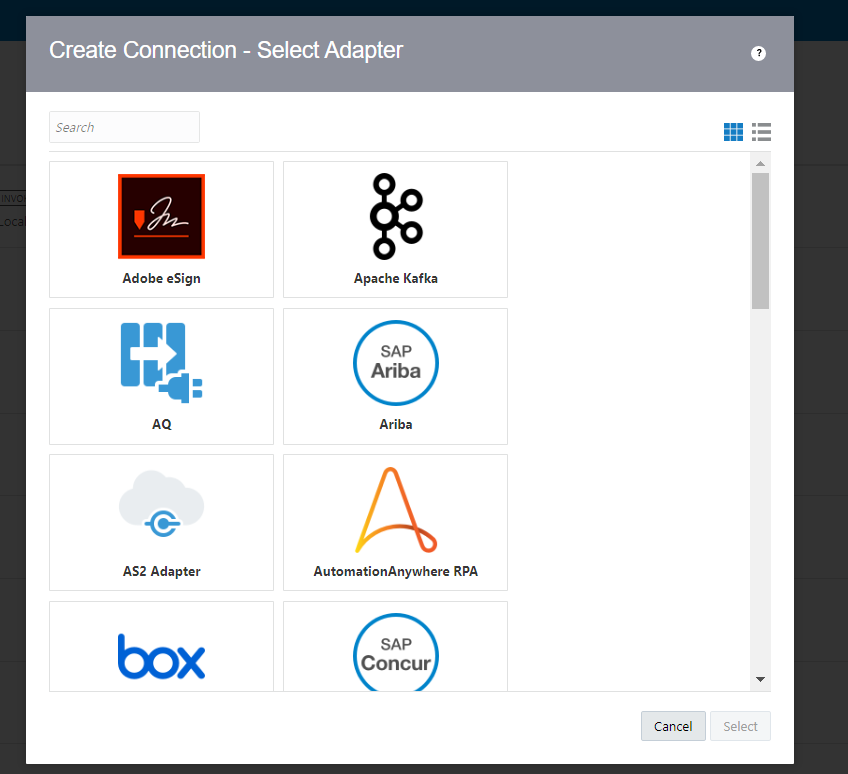This screenshot has width=848, height=774.
Task: Click the scrollbar down arrow
Action: point(760,679)
